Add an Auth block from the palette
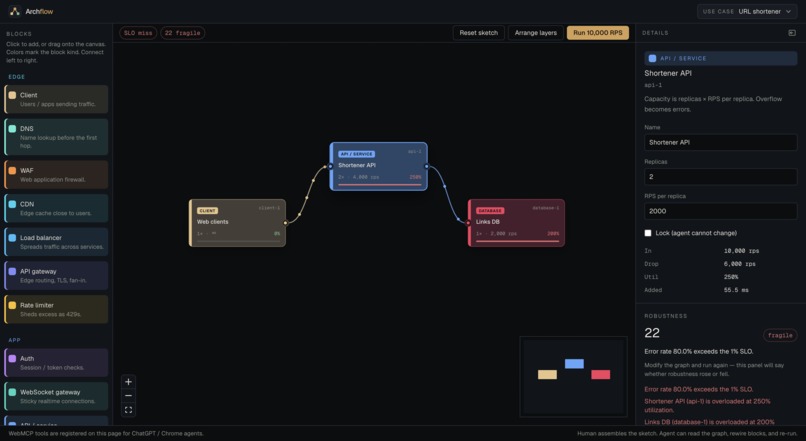 56,362
